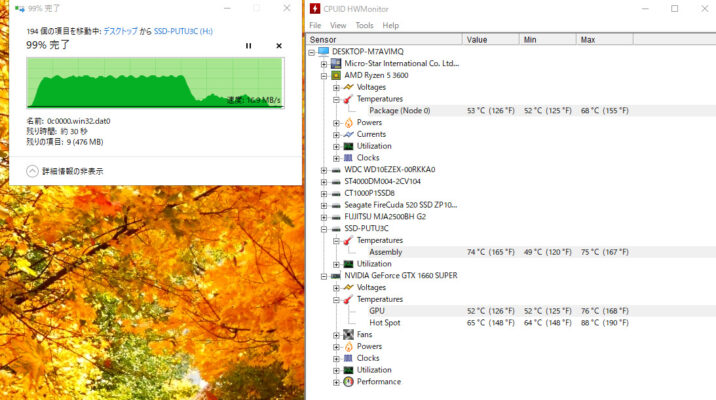This screenshot has height=400, width=716.
Task: Open the デスクトップ source link
Action: [x=121, y=31]
